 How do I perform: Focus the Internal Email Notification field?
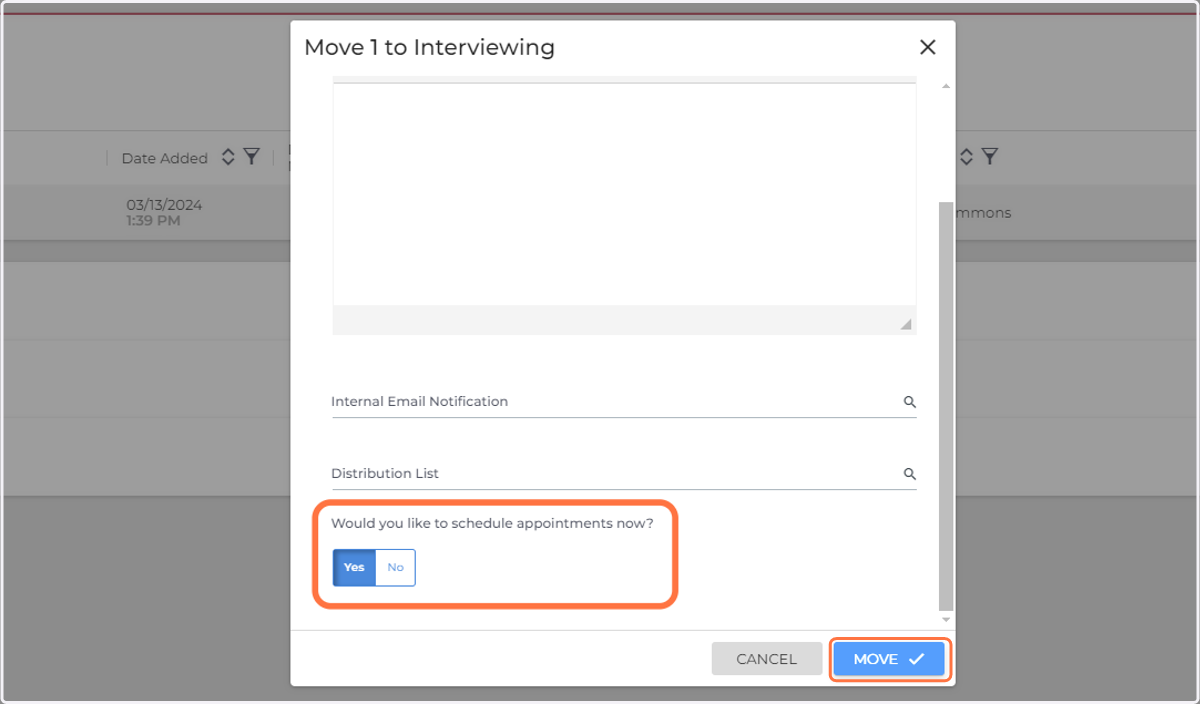click(x=624, y=402)
